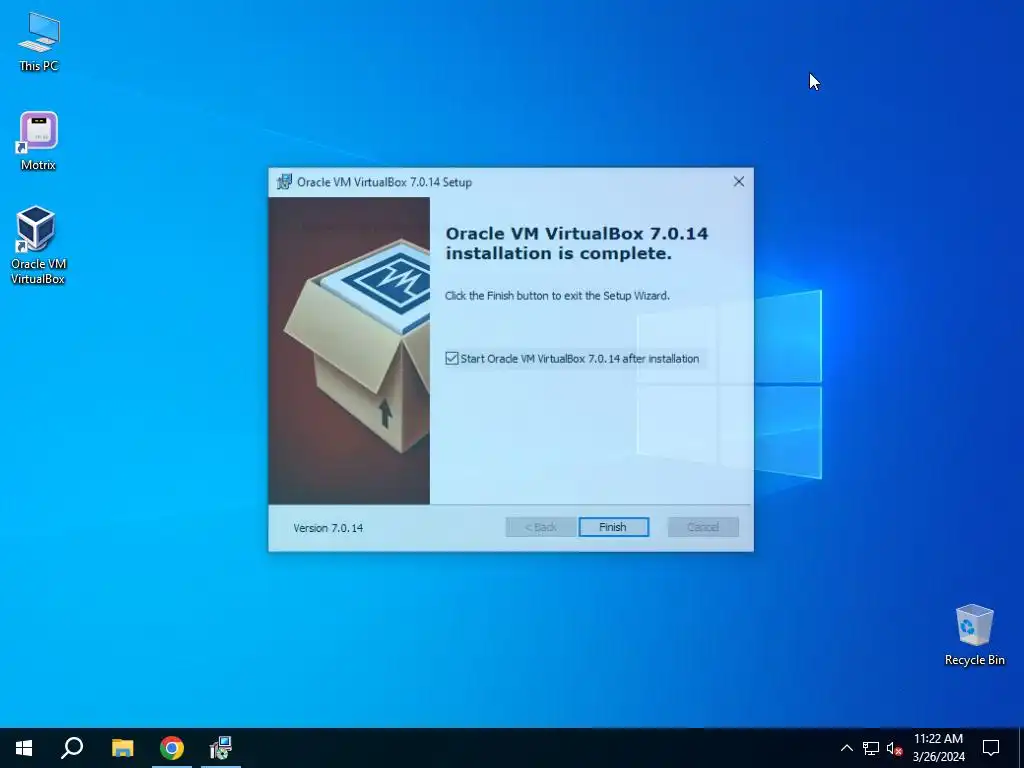Image resolution: width=1024 pixels, height=768 pixels.
Task: Select Oracle VM VirtualBox desktop shortcut
Action: (37, 246)
